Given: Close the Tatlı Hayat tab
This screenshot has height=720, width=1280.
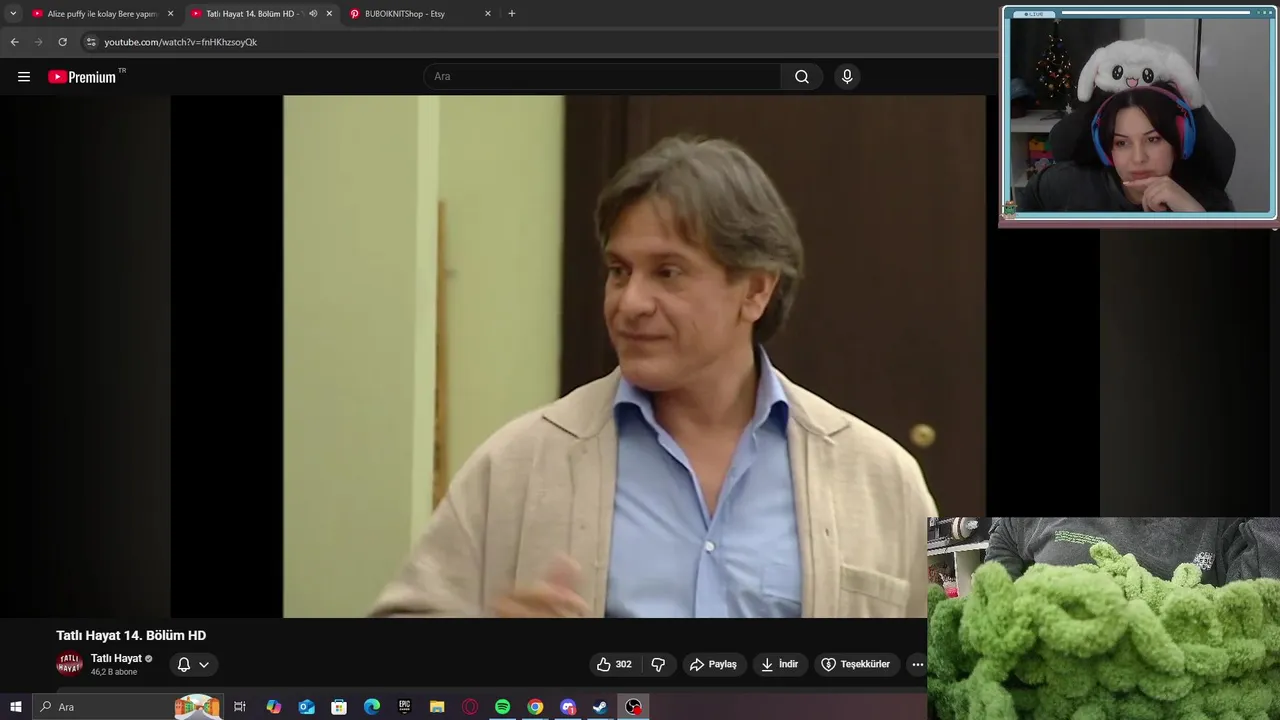Looking at the screenshot, I should click(x=329, y=14).
